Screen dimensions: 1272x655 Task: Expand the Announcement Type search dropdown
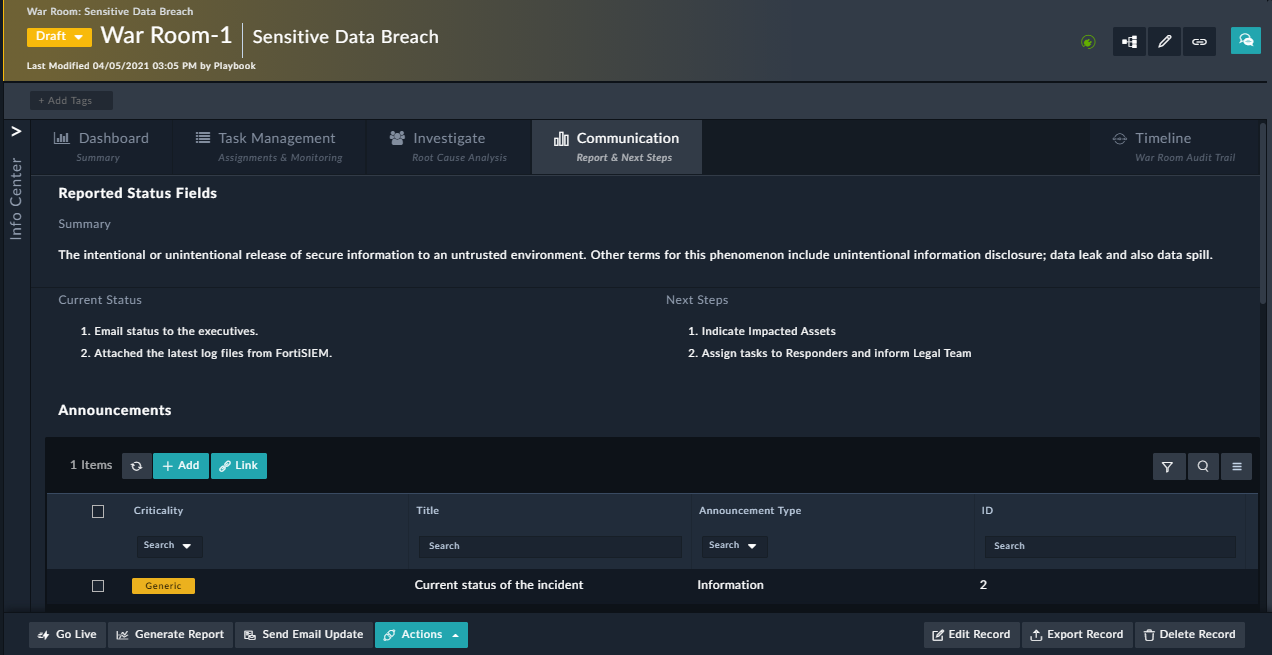tap(734, 546)
